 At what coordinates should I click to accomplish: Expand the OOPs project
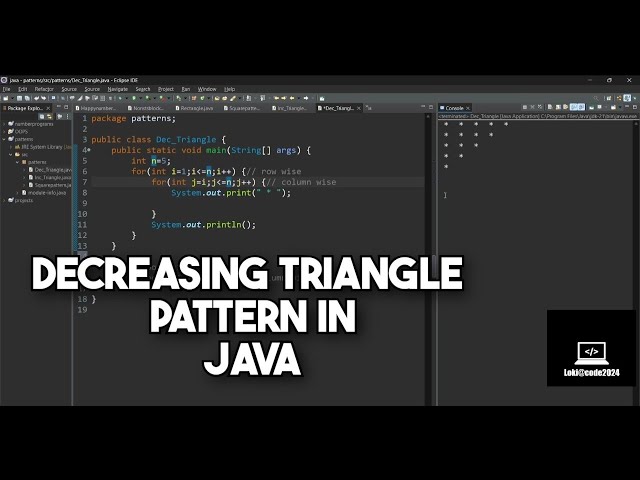pyautogui.click(x=4, y=131)
